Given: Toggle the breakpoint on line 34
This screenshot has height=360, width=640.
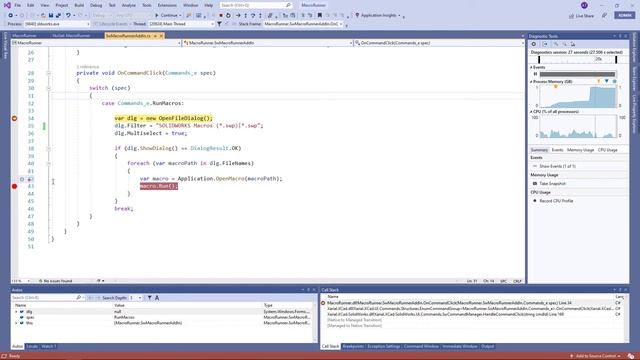Looking at the screenshot, I should [x=14, y=118].
